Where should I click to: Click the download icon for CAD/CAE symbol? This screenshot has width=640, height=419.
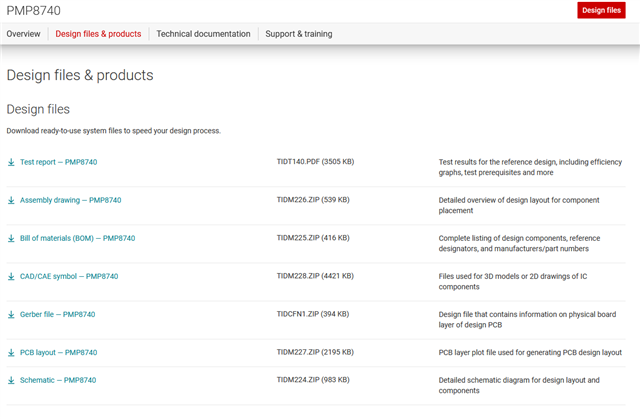[11, 276]
